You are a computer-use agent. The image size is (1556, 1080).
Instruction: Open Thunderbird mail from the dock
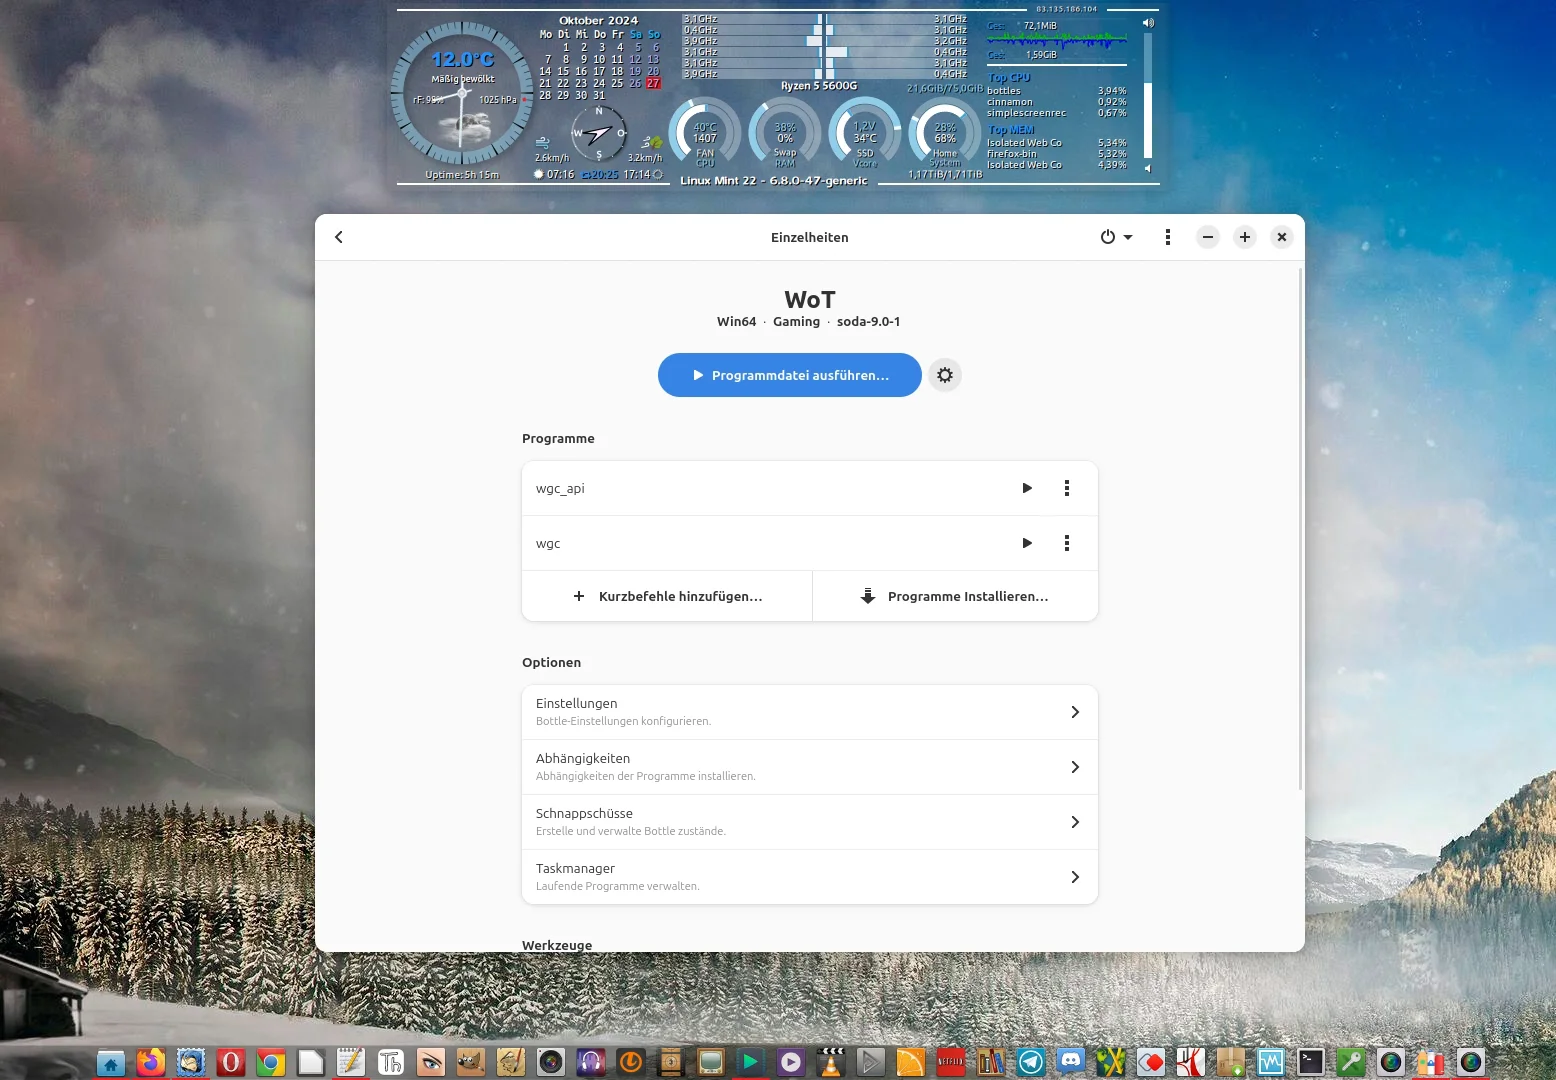191,1062
